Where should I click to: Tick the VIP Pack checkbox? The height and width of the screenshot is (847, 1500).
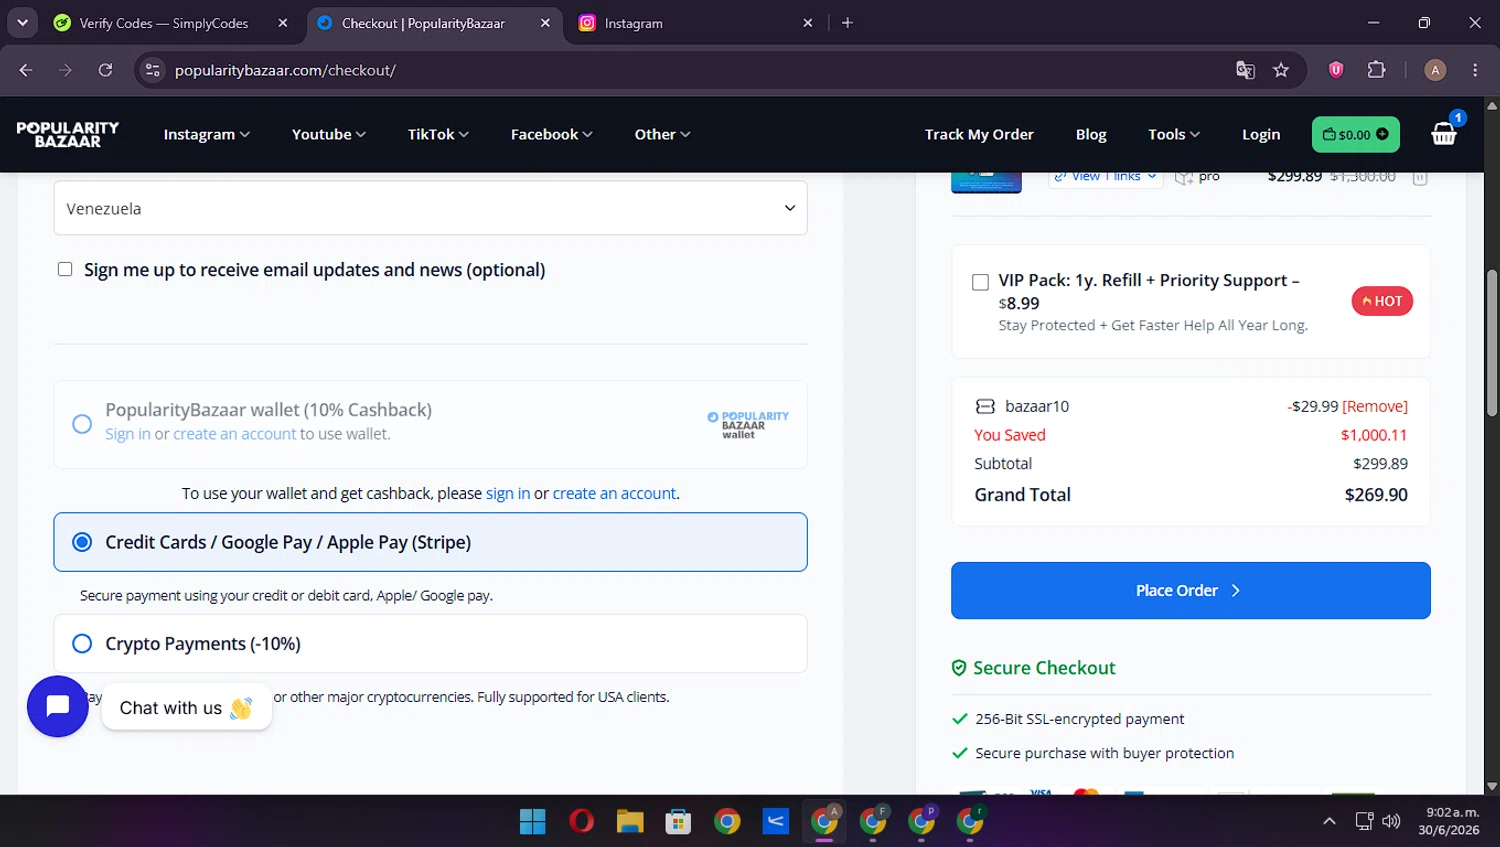[980, 282]
